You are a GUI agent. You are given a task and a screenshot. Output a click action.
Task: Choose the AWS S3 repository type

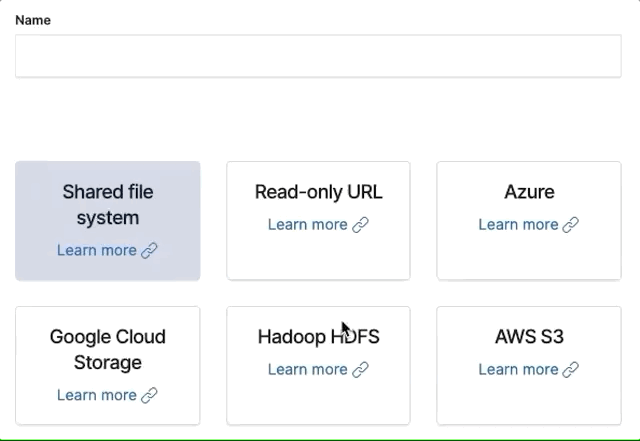(x=529, y=337)
